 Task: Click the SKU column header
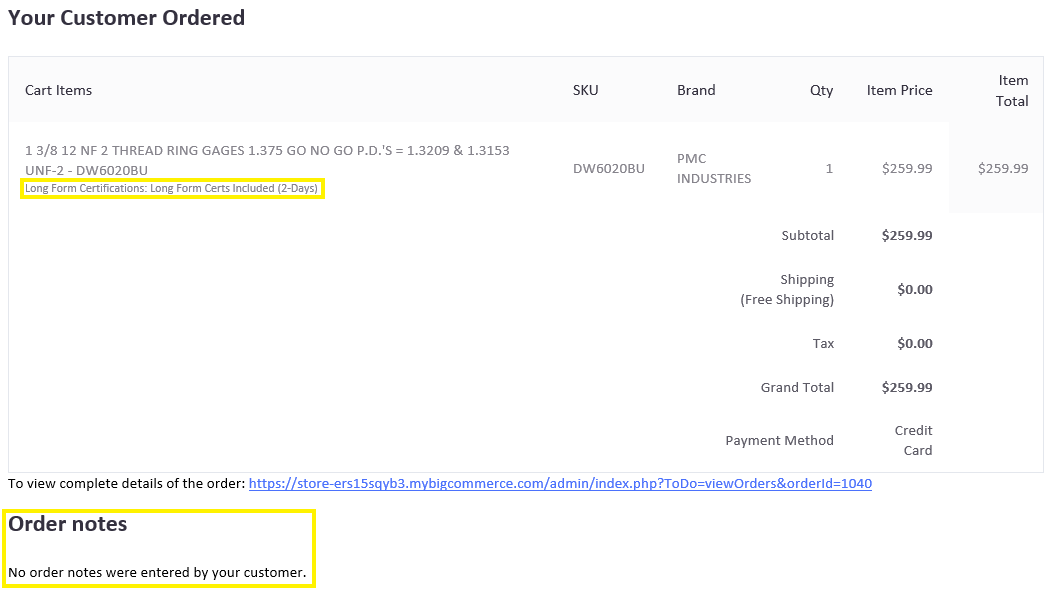(585, 90)
